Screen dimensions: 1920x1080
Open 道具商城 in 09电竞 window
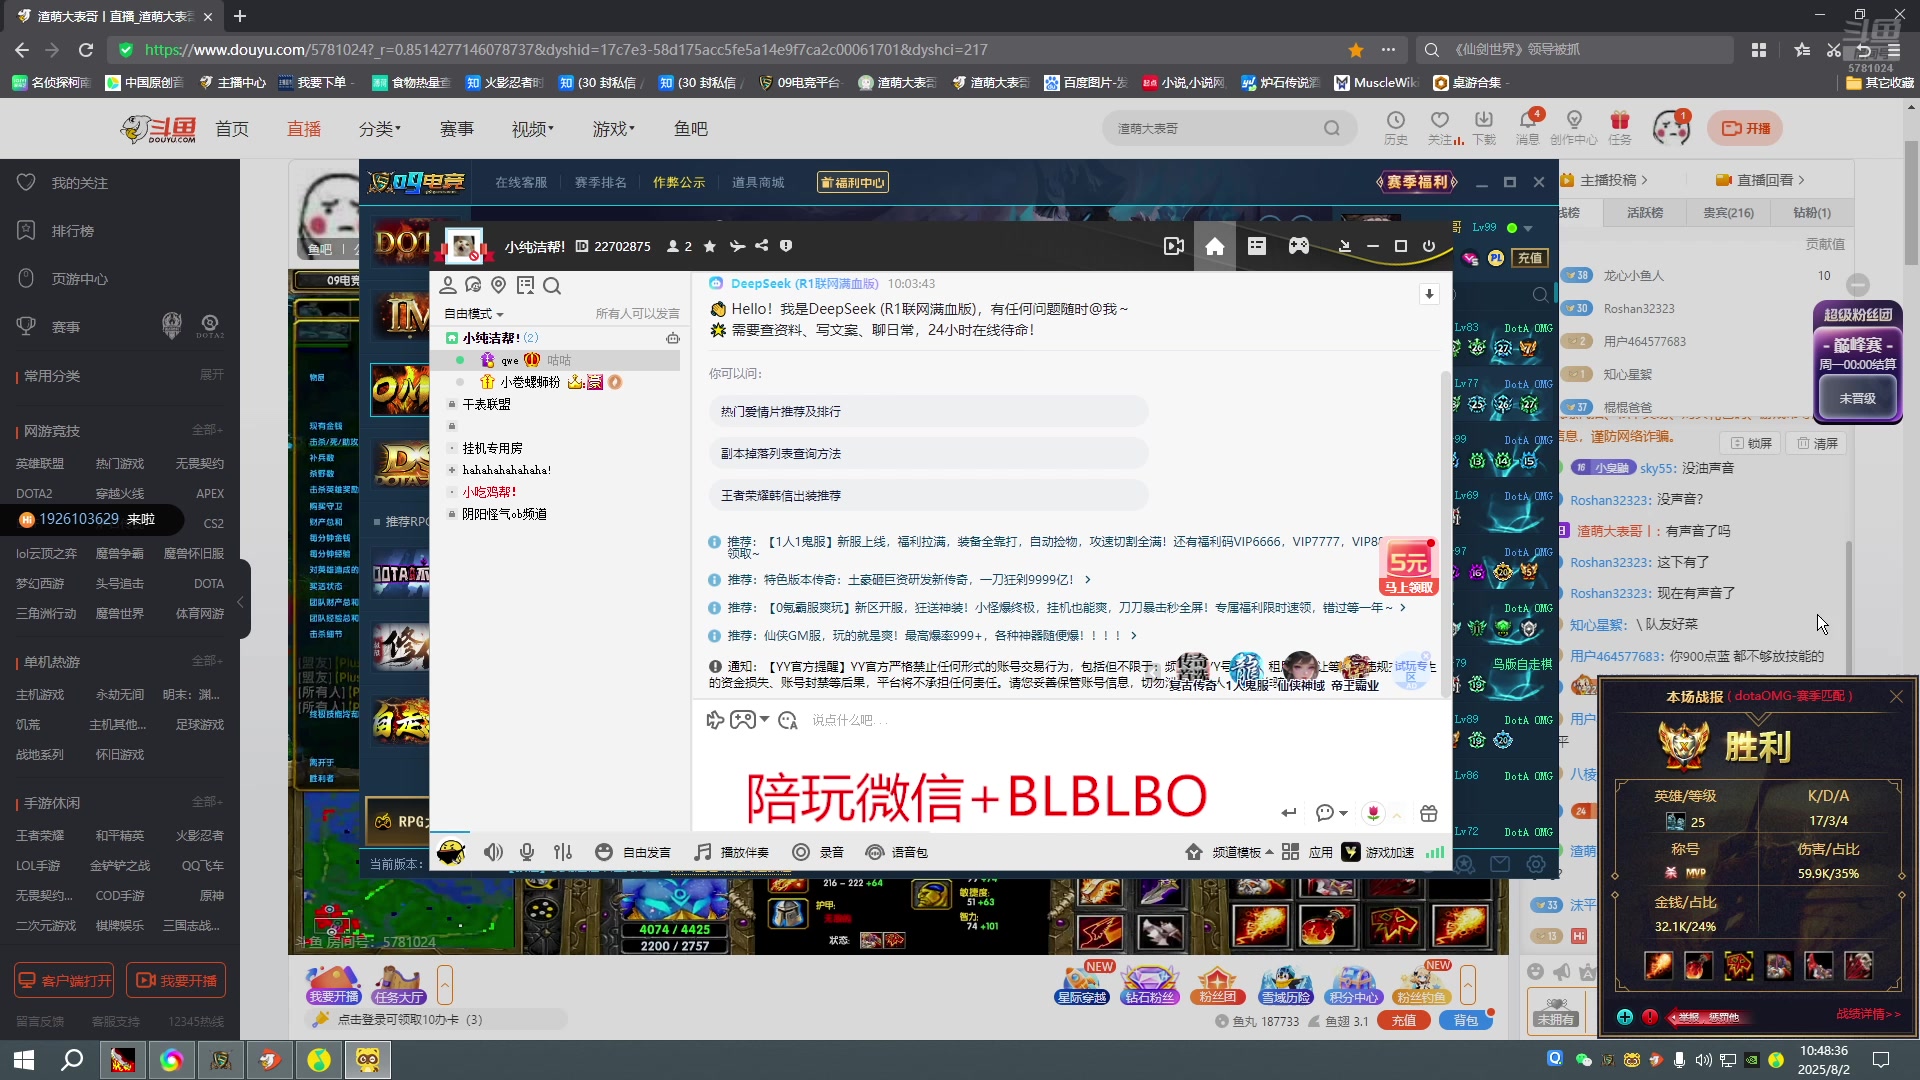point(758,182)
